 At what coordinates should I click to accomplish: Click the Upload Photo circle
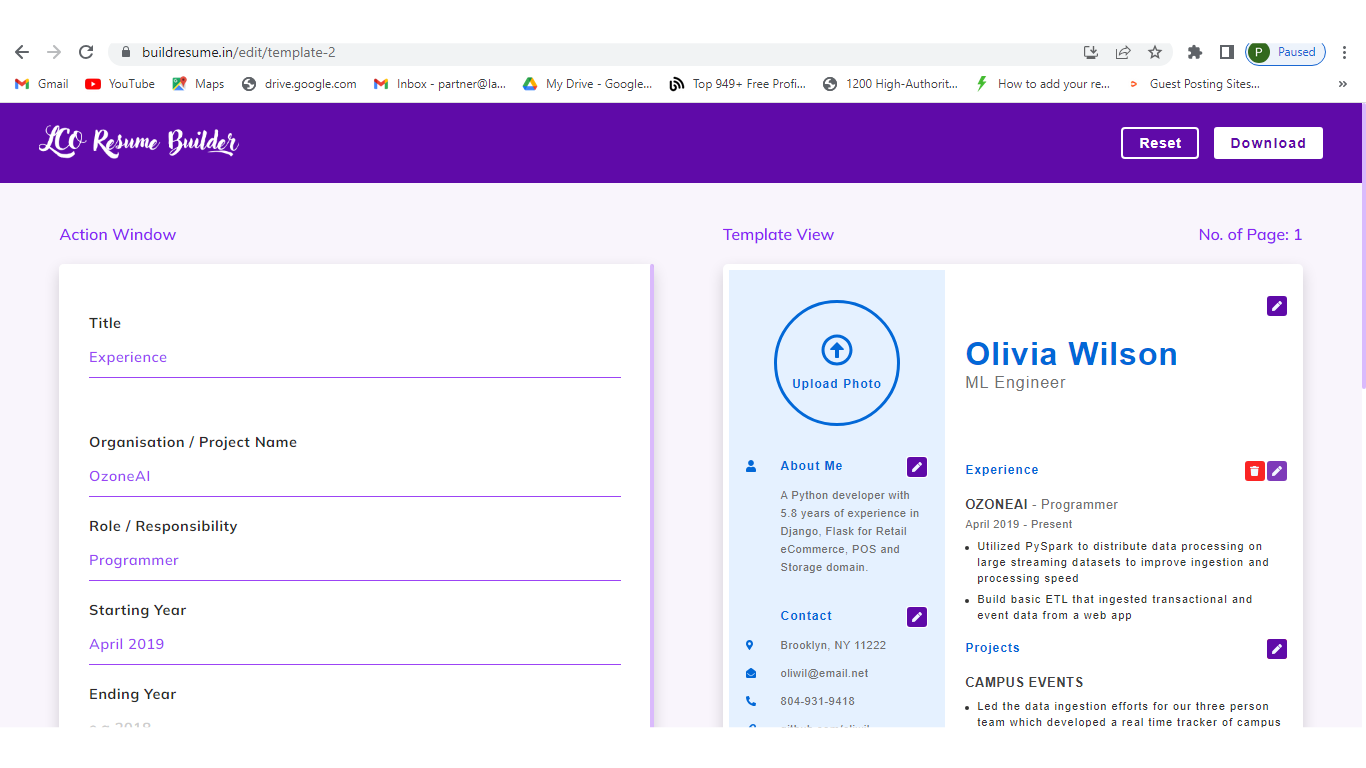point(836,363)
